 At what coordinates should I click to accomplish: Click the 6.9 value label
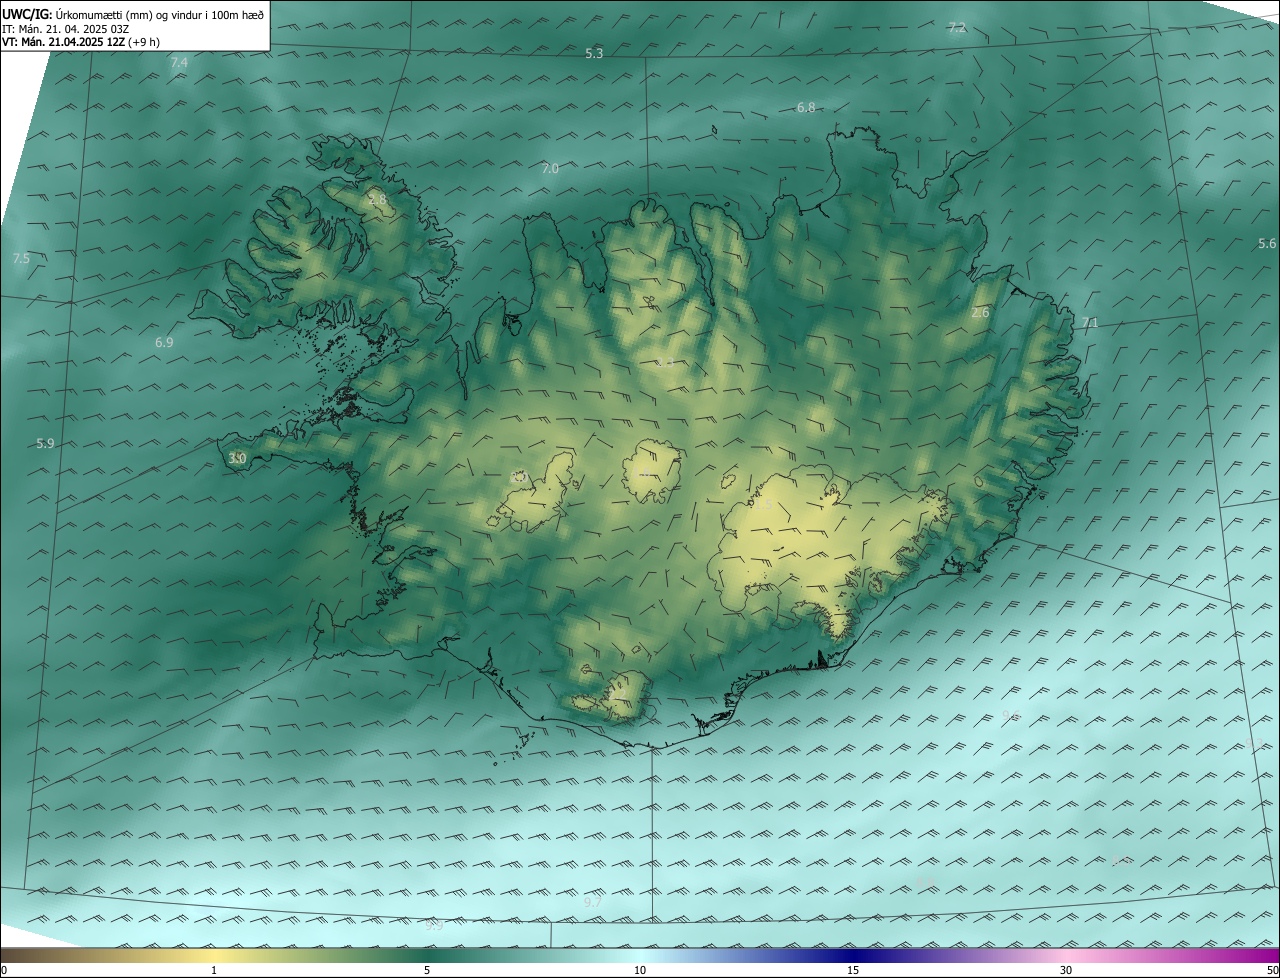(164, 343)
